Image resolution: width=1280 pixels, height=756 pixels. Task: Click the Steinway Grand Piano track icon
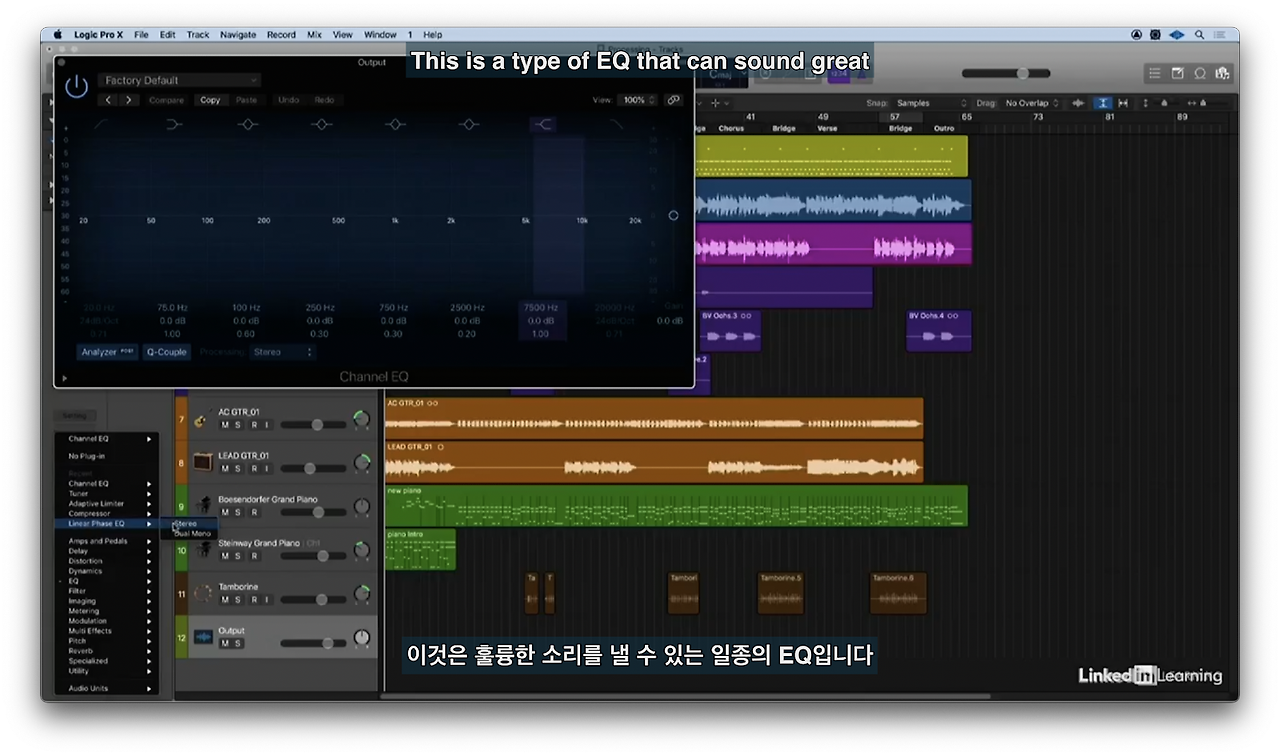coord(203,548)
